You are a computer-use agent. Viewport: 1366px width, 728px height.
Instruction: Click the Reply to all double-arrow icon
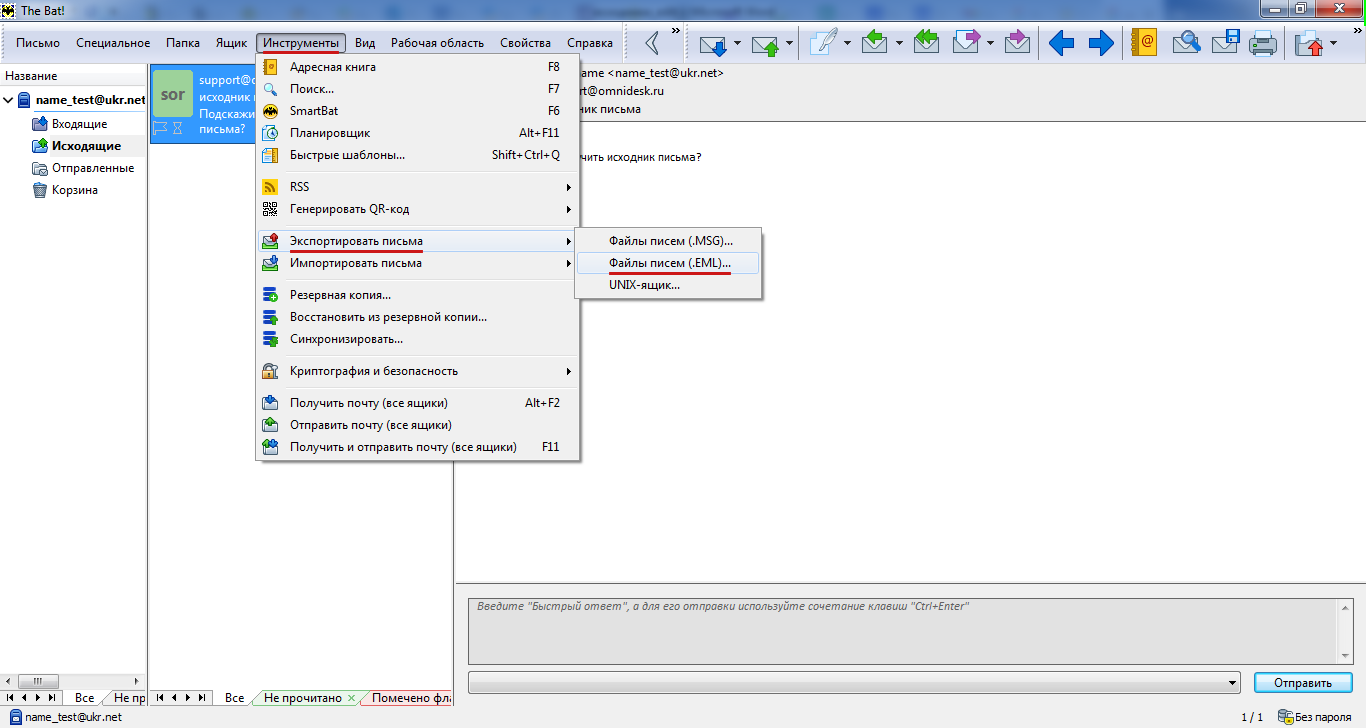pyautogui.click(x=927, y=43)
